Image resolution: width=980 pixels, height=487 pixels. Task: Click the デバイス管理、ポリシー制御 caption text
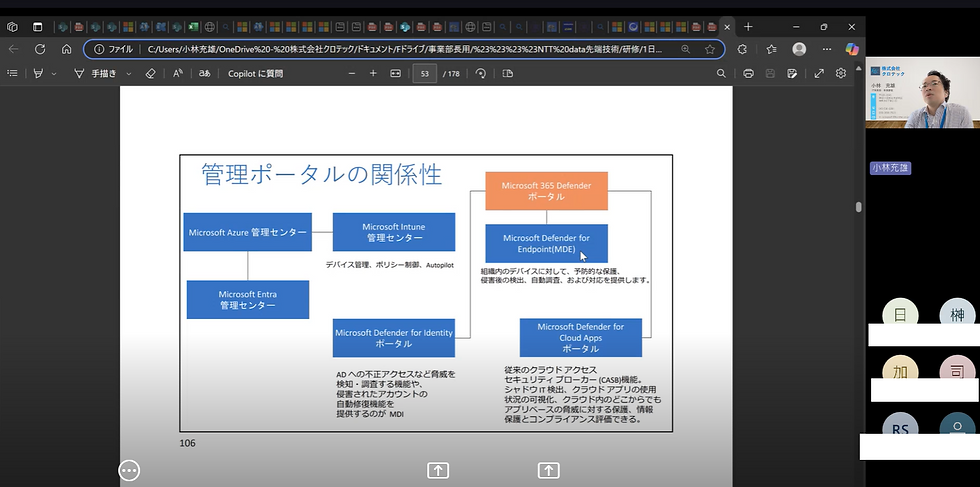389,265
